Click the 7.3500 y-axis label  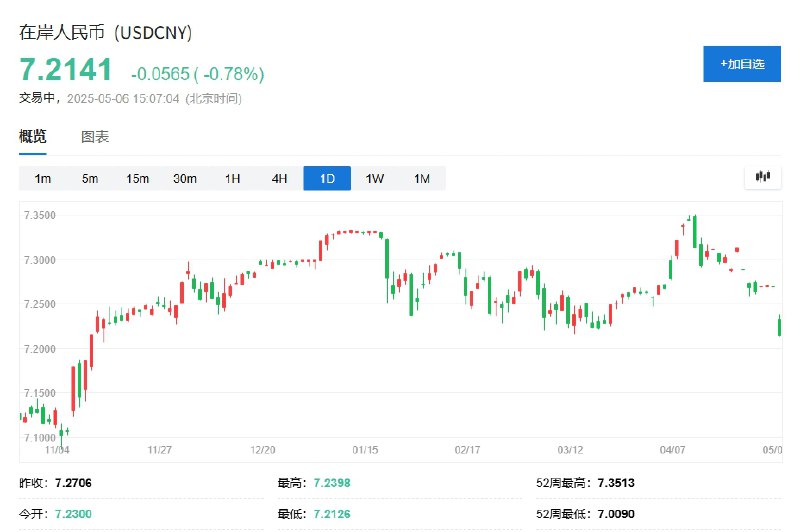tap(40, 215)
